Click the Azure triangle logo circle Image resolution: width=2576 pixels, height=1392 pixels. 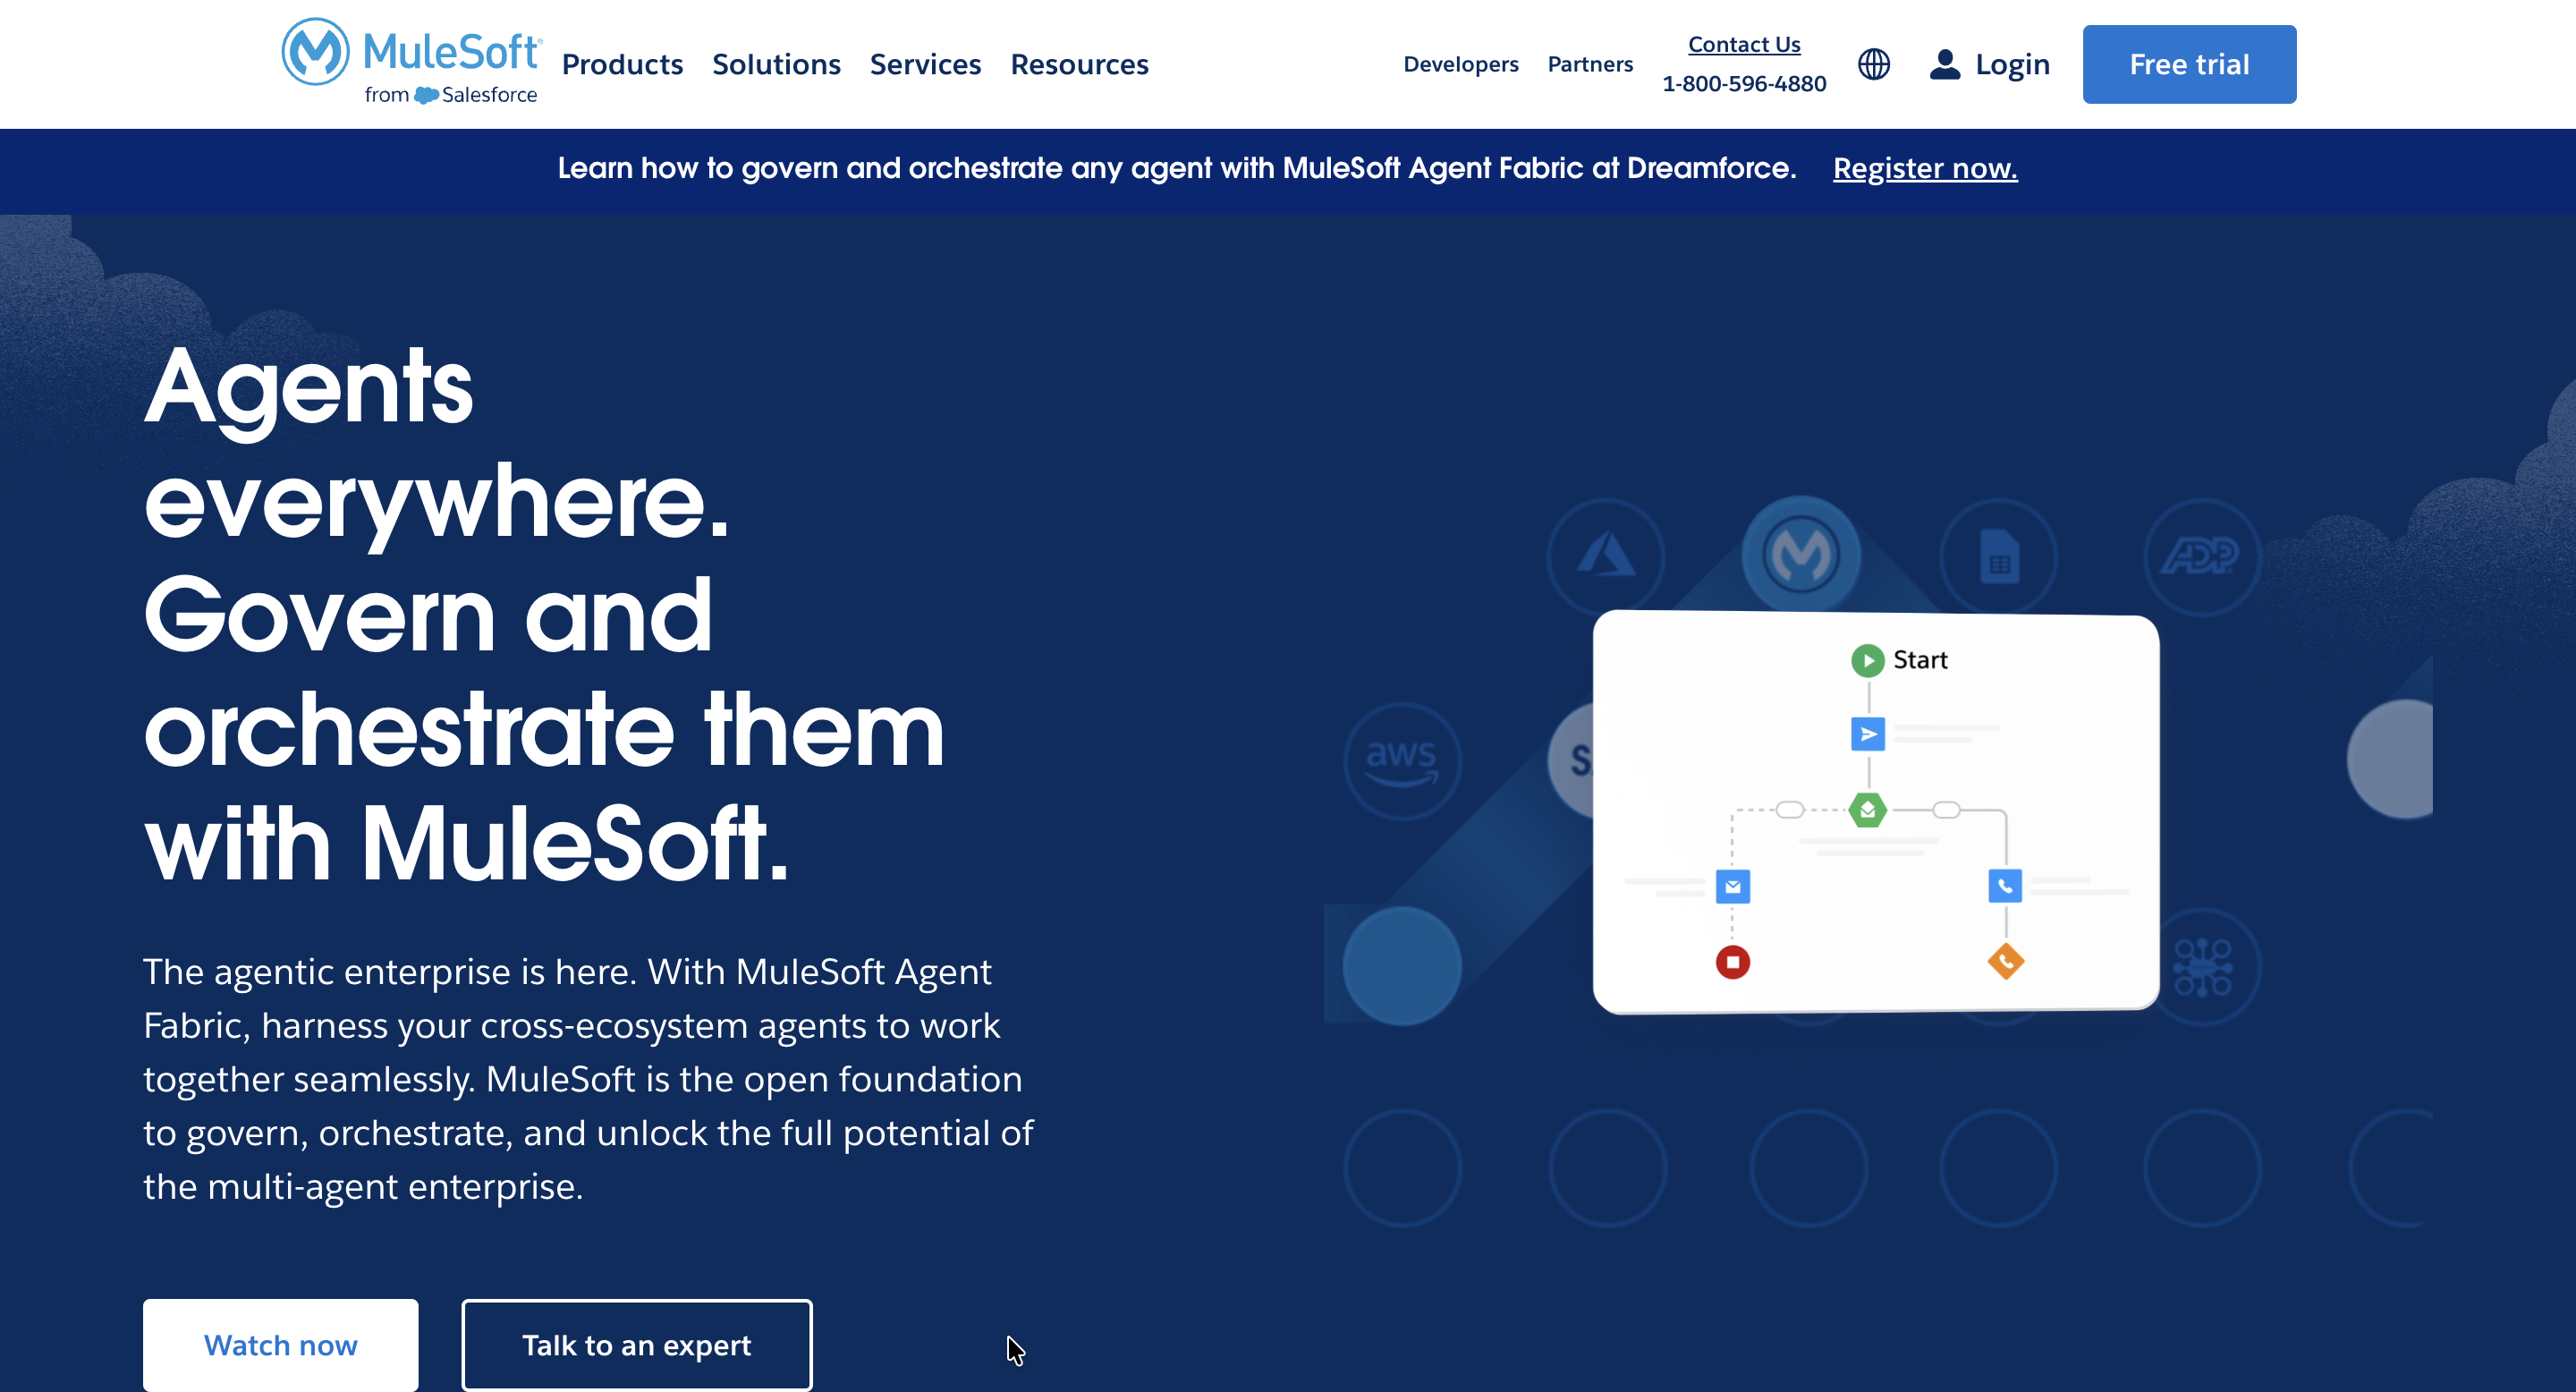pyautogui.click(x=1605, y=556)
